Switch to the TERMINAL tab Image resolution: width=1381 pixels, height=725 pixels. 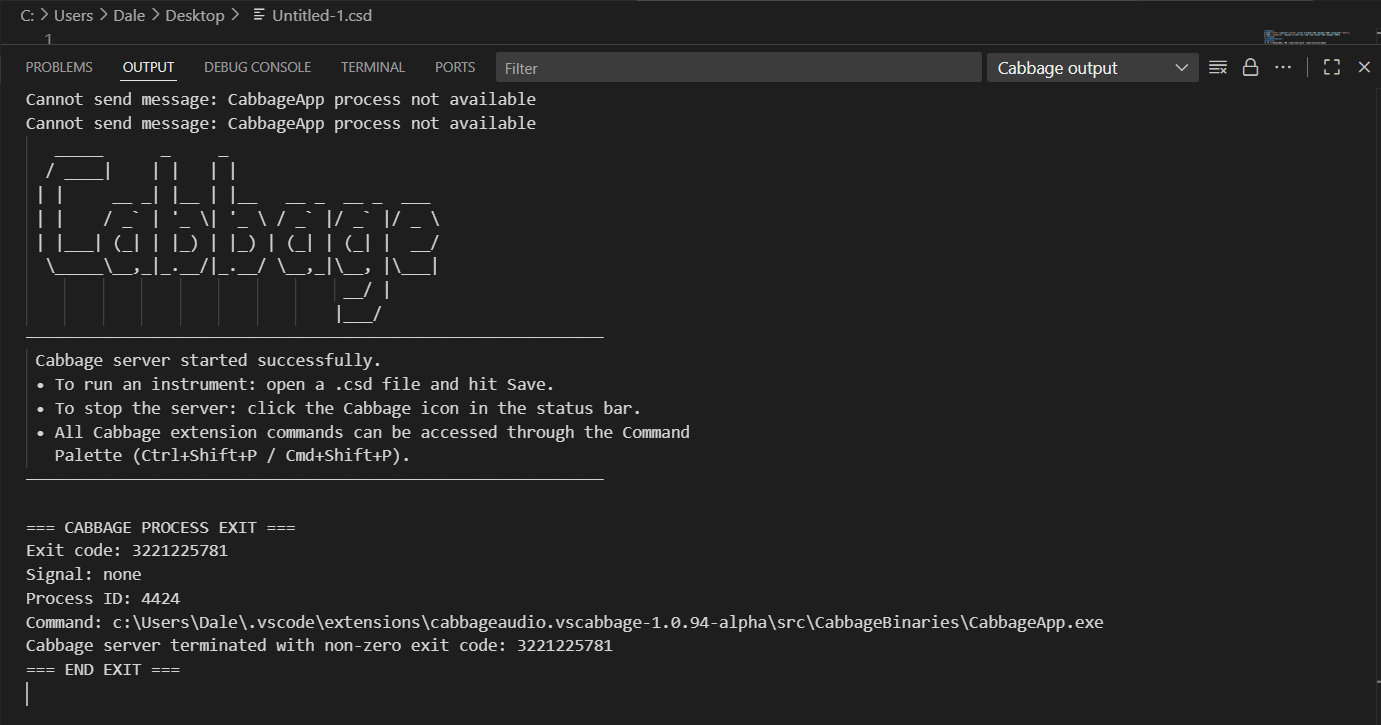click(372, 67)
